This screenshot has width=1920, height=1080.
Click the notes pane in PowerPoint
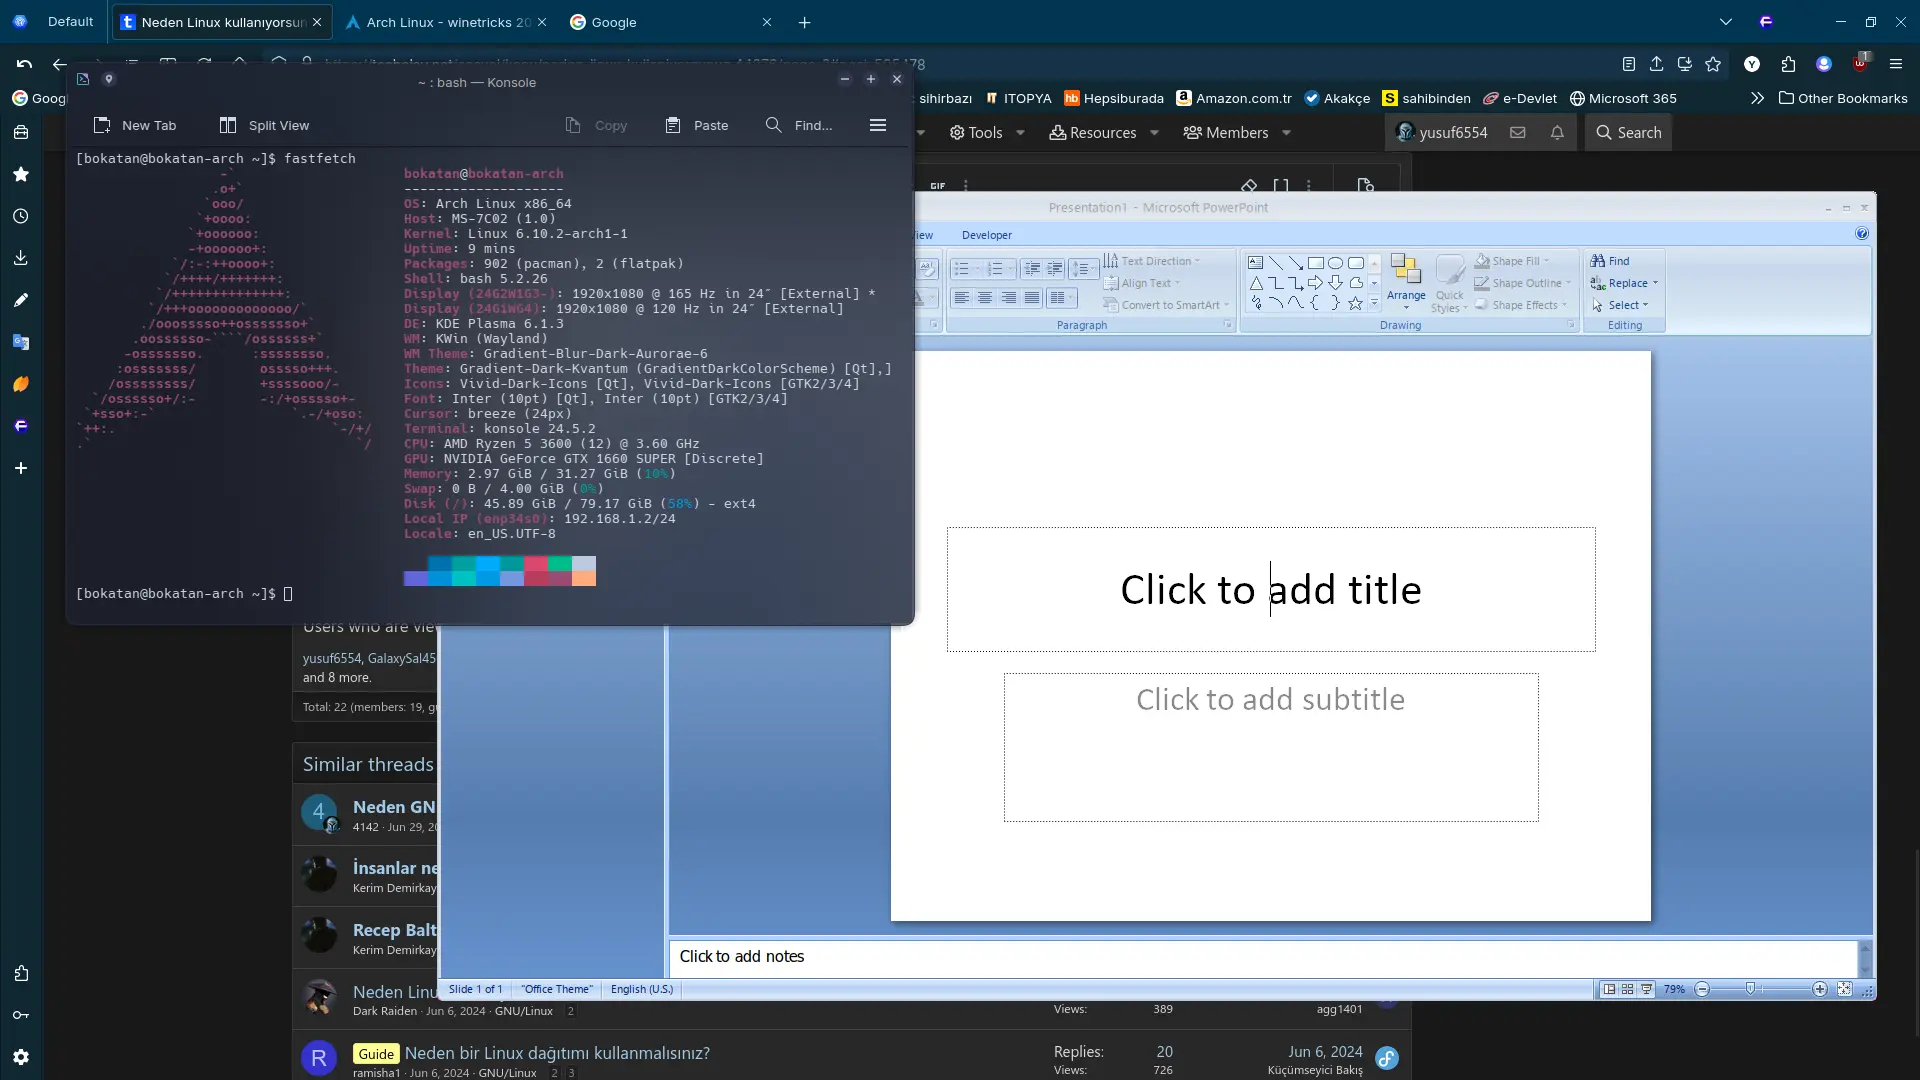(1263, 957)
